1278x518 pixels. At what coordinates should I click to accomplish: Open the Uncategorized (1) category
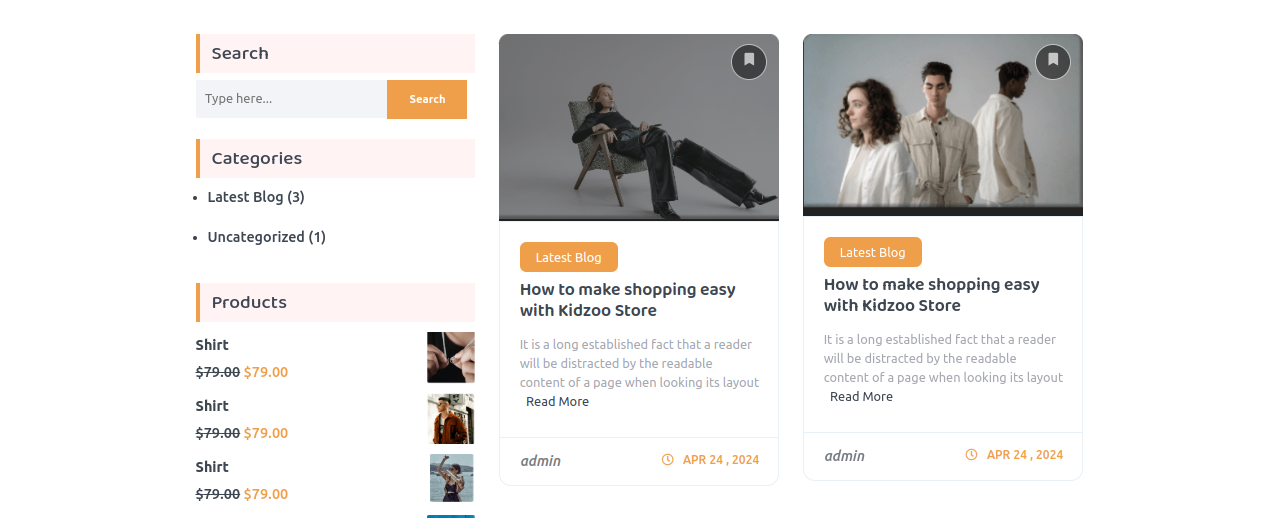[x=266, y=237]
